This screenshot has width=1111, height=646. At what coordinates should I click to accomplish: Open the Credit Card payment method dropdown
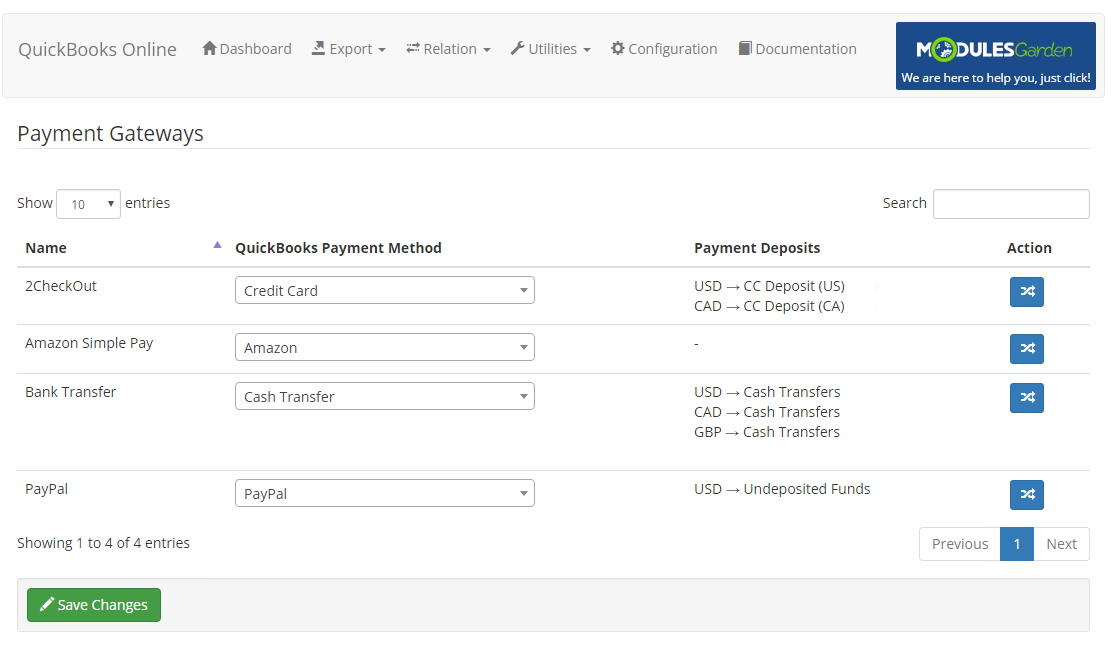click(384, 289)
